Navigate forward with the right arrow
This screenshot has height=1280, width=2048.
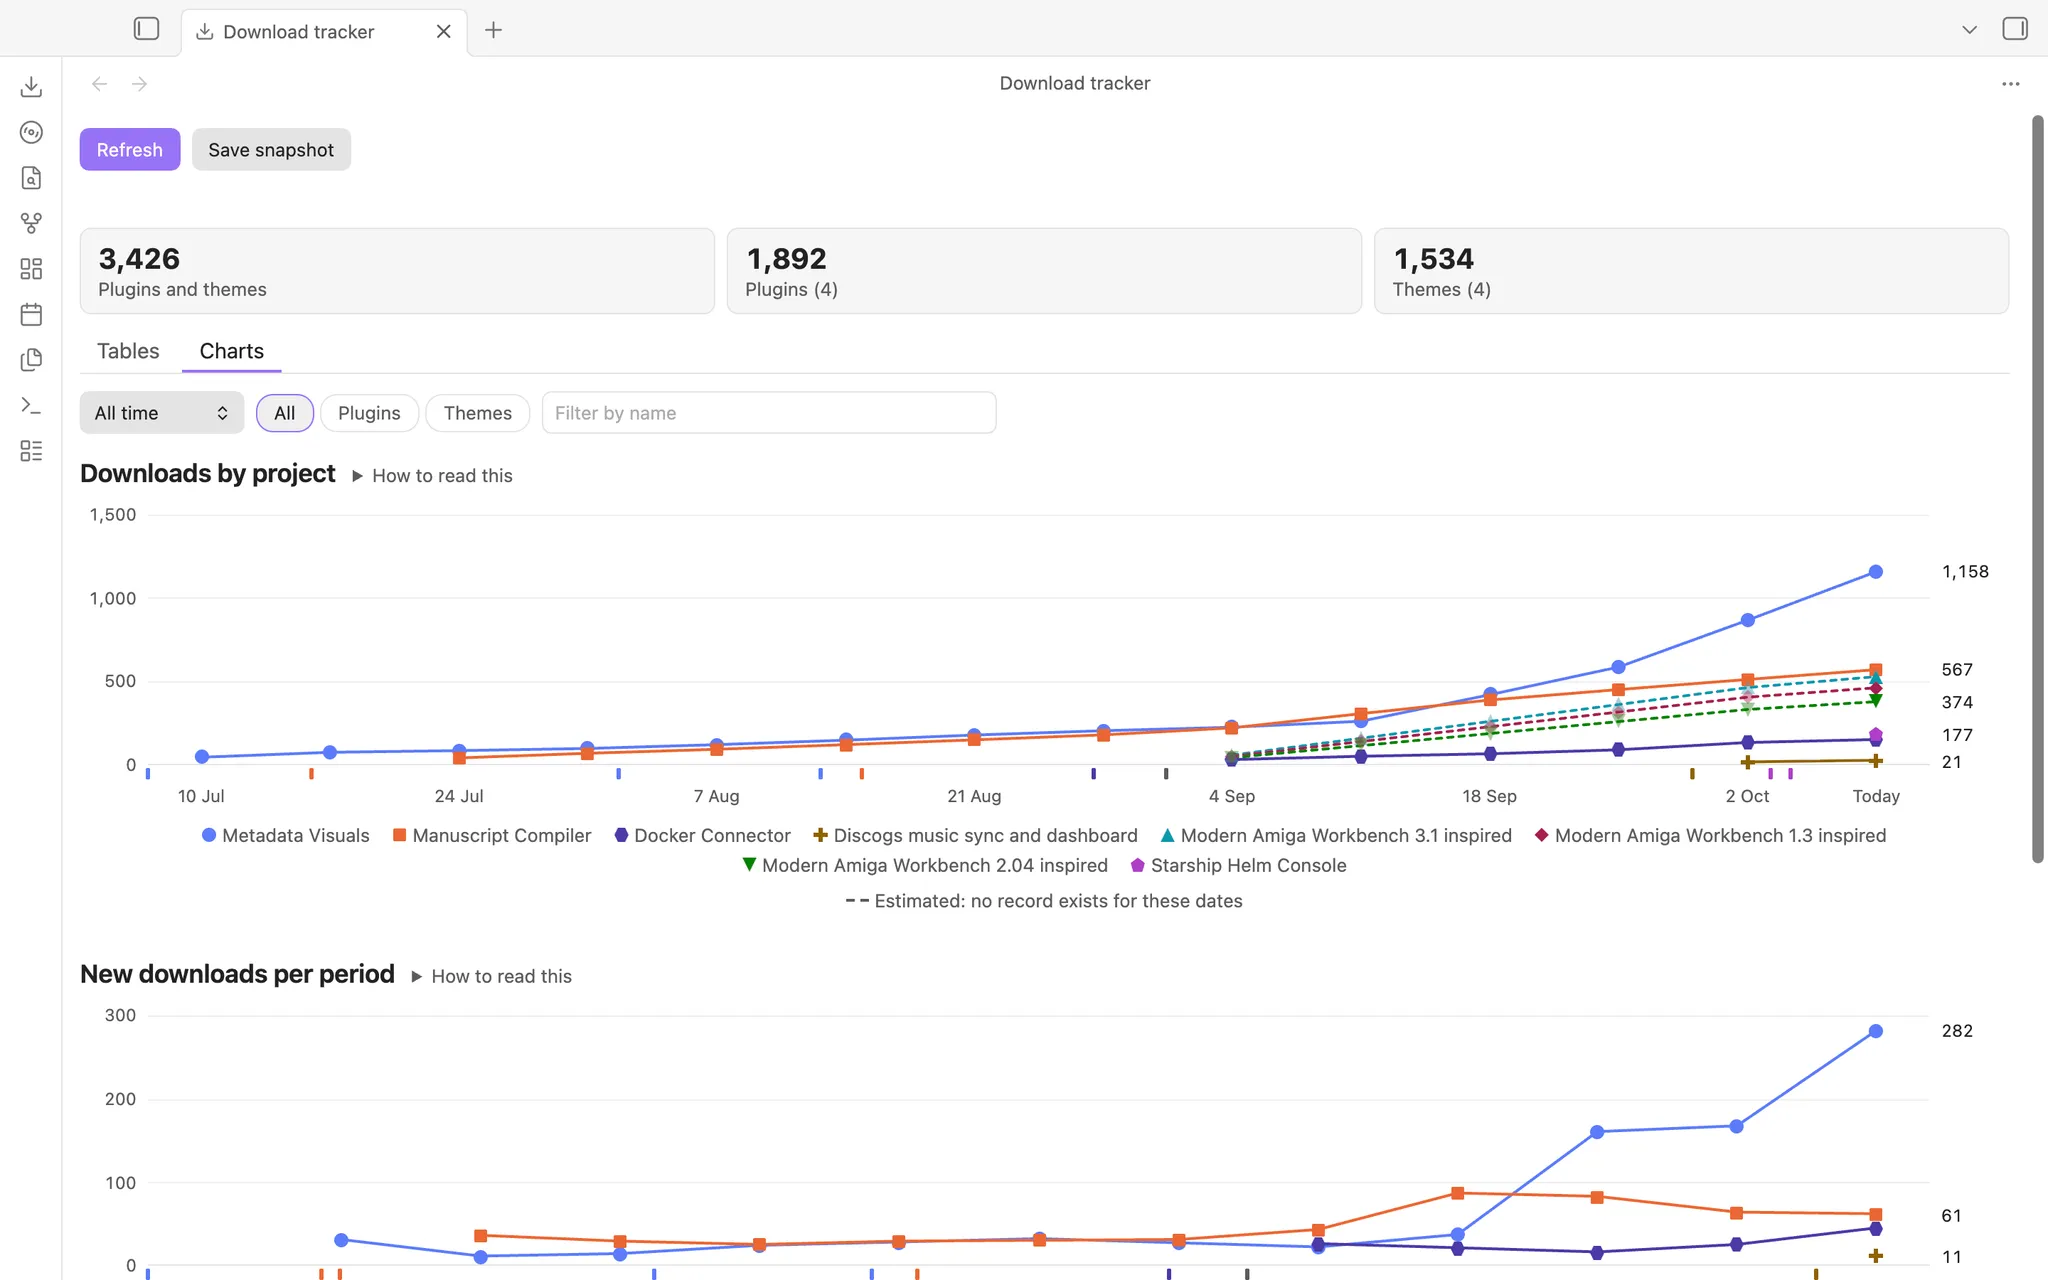coord(139,84)
